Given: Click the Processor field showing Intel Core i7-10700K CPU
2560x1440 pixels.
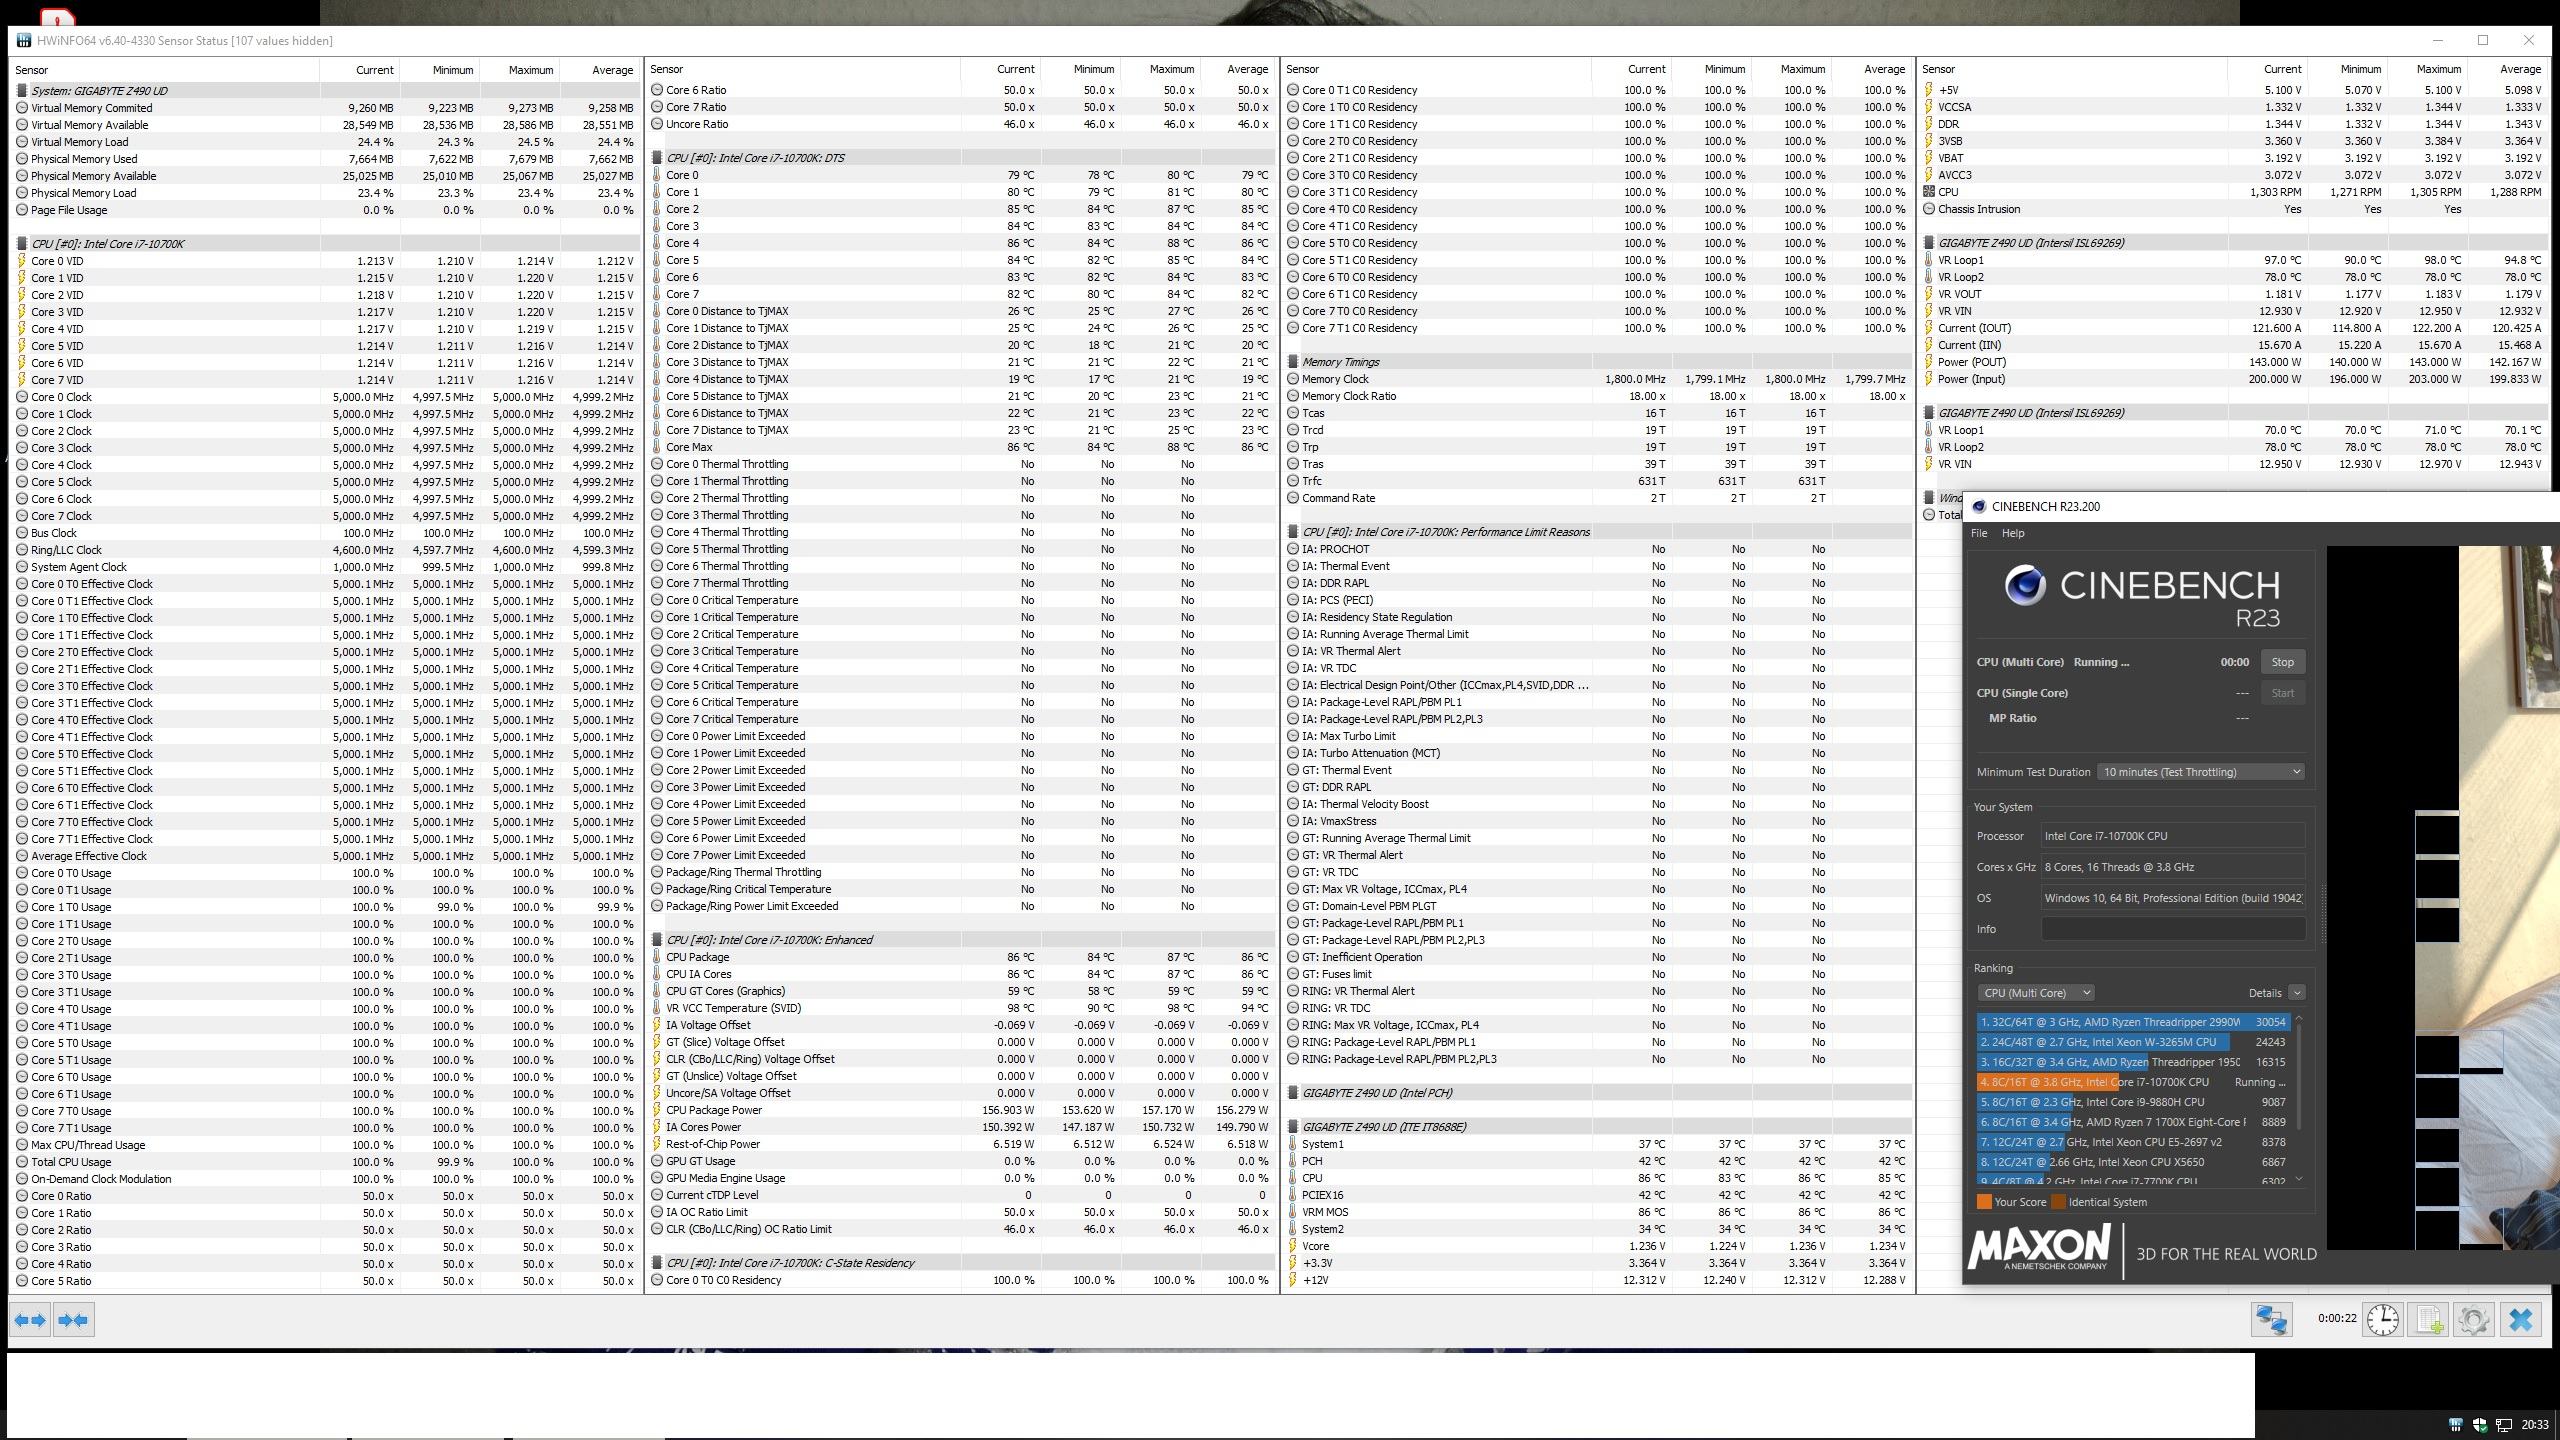Looking at the screenshot, I should (2172, 836).
